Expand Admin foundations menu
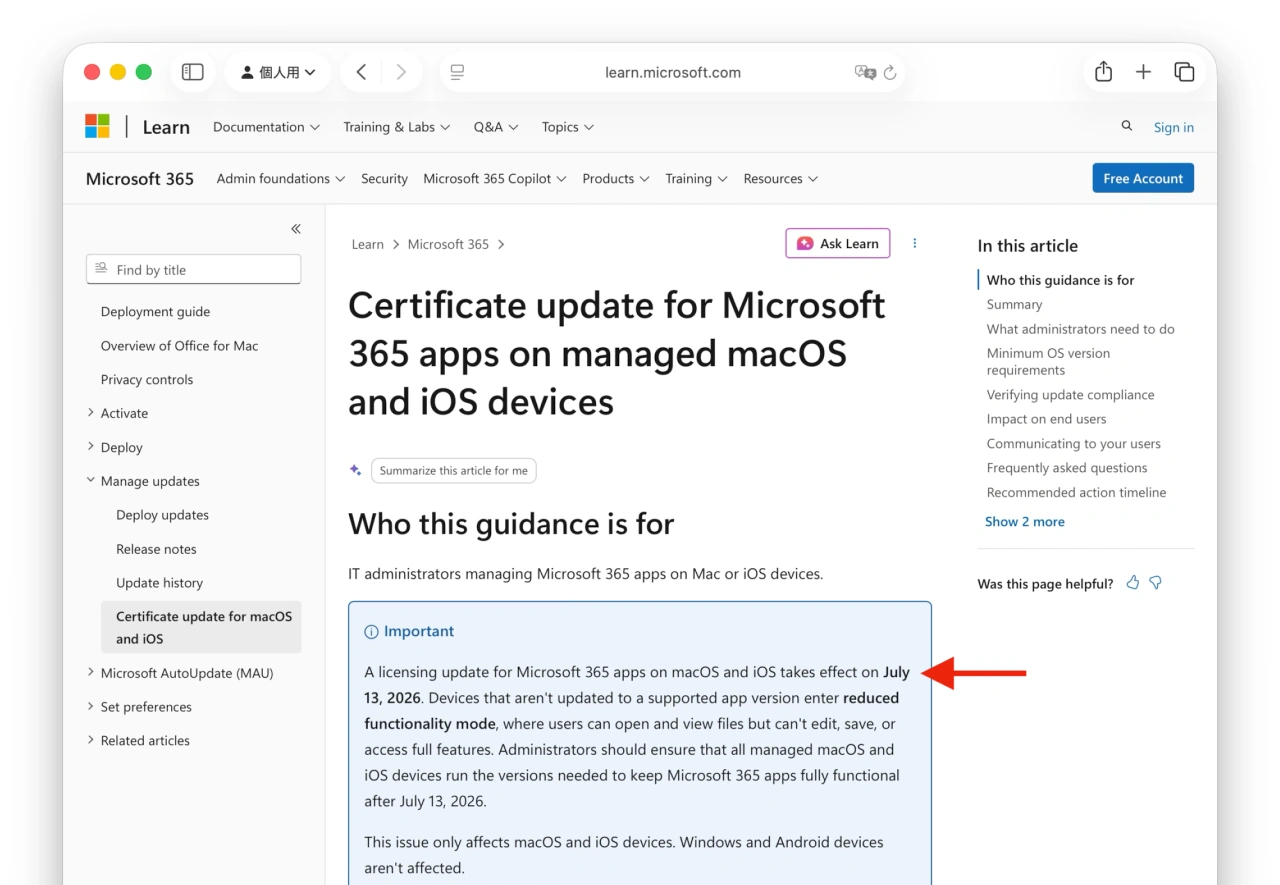 pos(281,178)
